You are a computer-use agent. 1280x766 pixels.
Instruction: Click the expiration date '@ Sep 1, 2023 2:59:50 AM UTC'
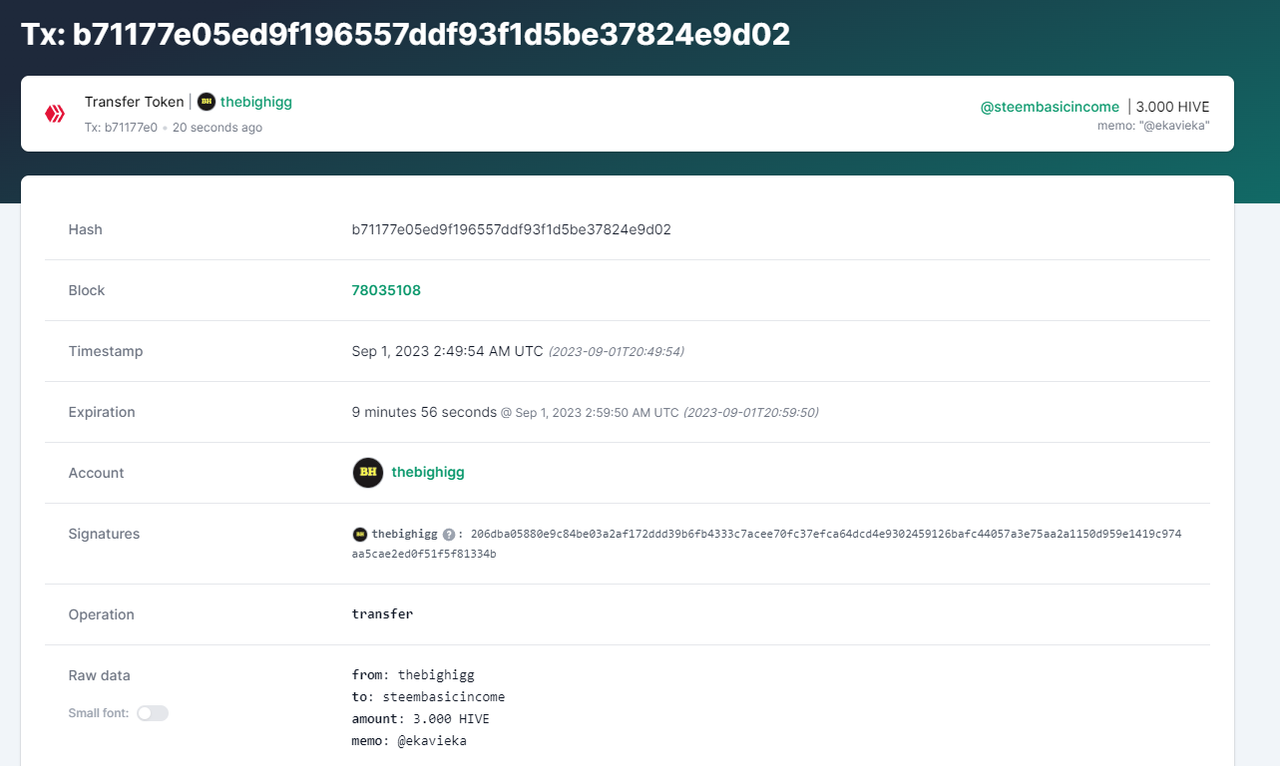pyautogui.click(x=589, y=413)
